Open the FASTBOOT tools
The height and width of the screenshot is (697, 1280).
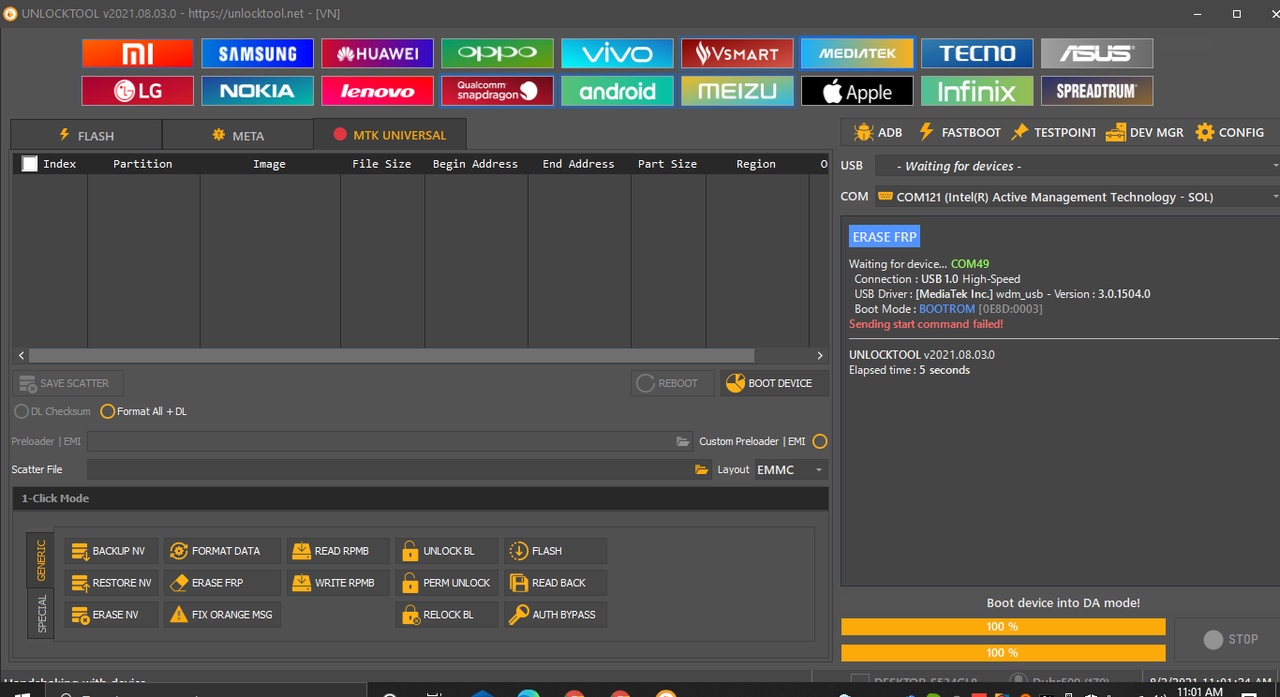tap(959, 132)
